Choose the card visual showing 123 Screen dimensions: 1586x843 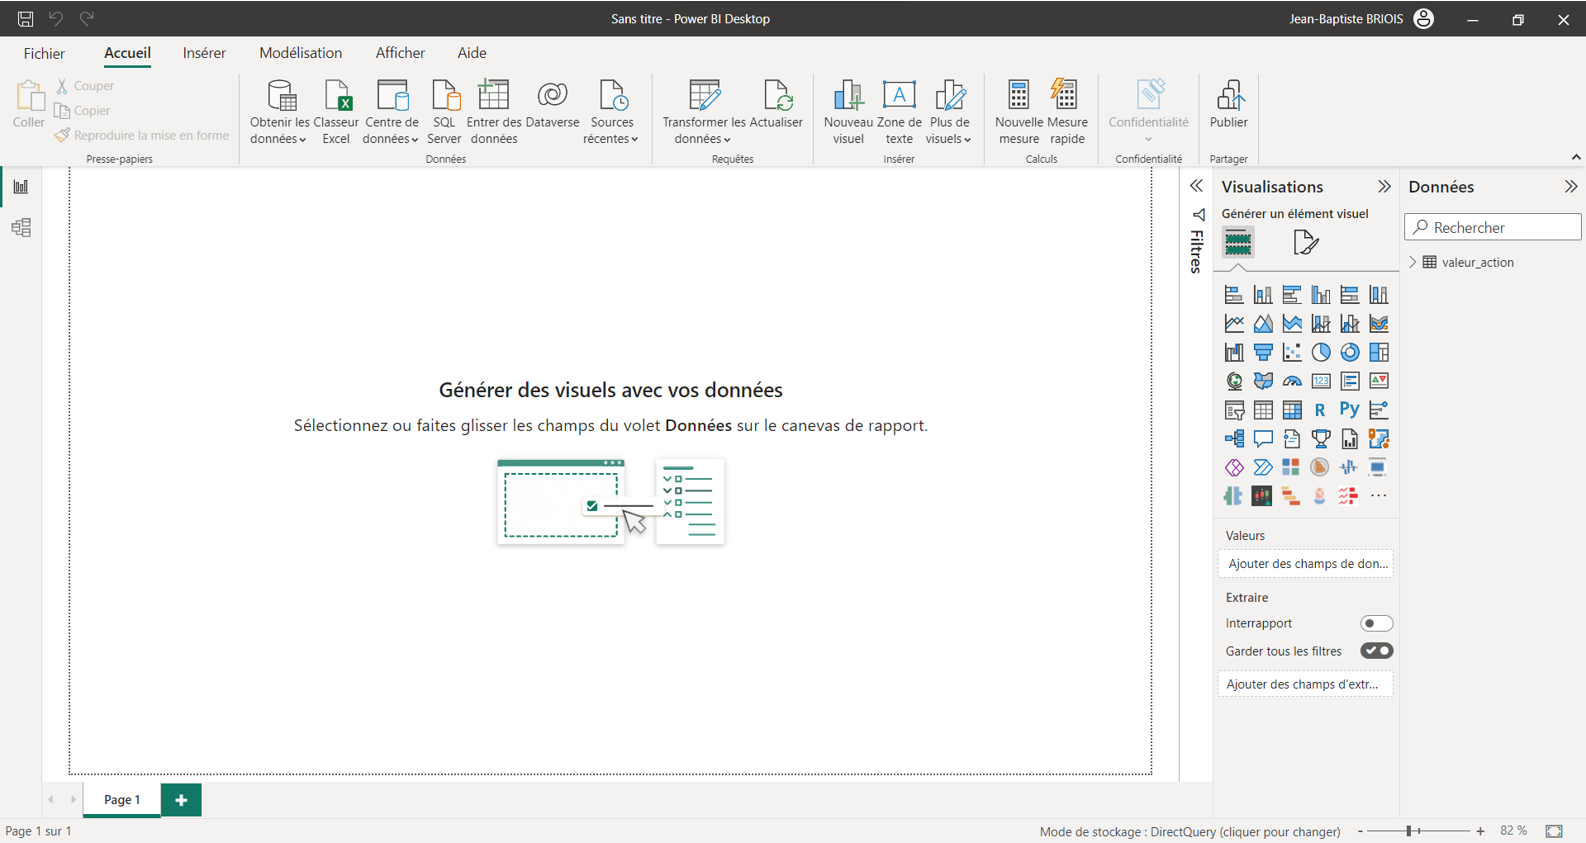[x=1321, y=381]
